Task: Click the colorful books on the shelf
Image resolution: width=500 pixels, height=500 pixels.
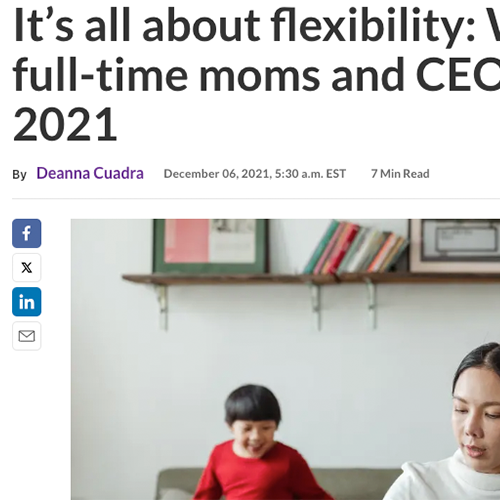Action: [x=355, y=247]
